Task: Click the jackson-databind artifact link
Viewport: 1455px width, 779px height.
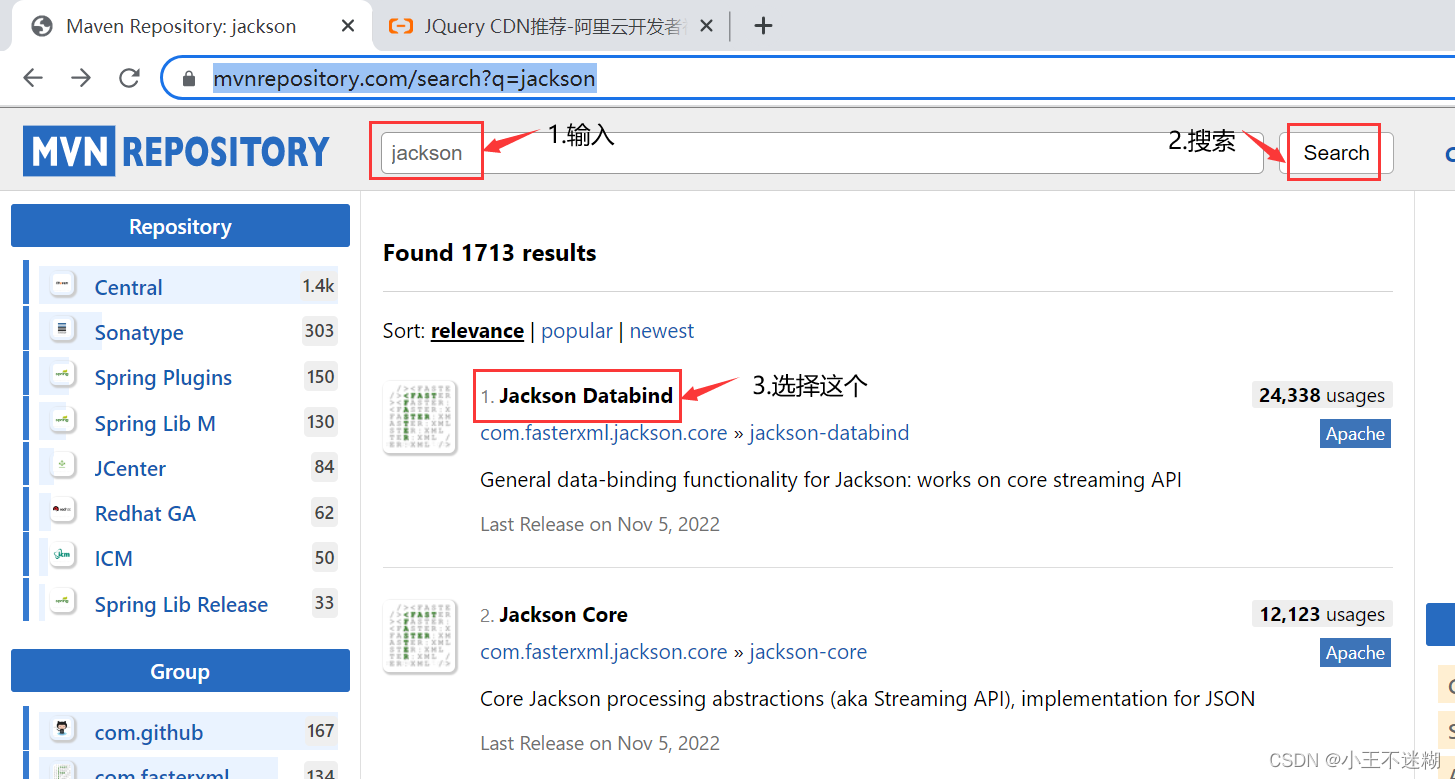Action: click(x=829, y=433)
